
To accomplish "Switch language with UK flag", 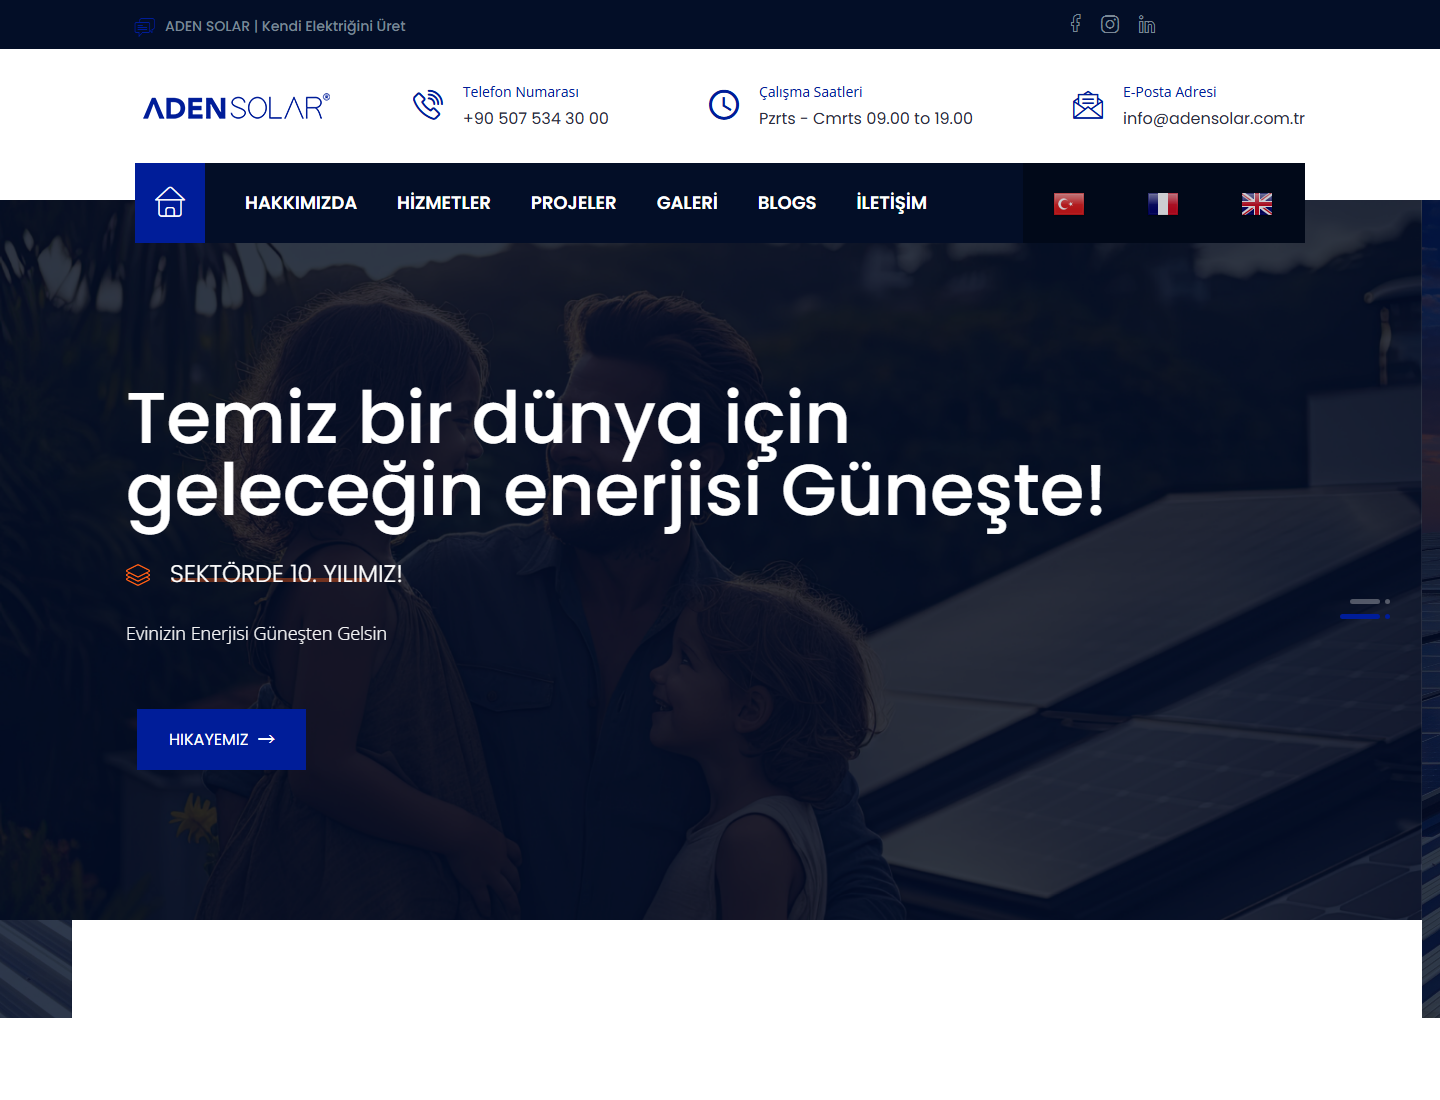I will coord(1257,204).
